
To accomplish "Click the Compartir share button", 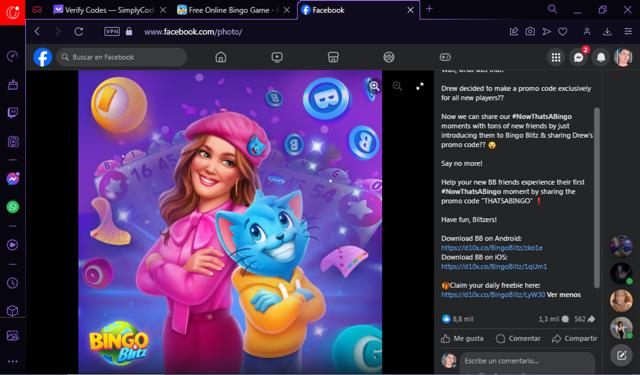I will (574, 338).
